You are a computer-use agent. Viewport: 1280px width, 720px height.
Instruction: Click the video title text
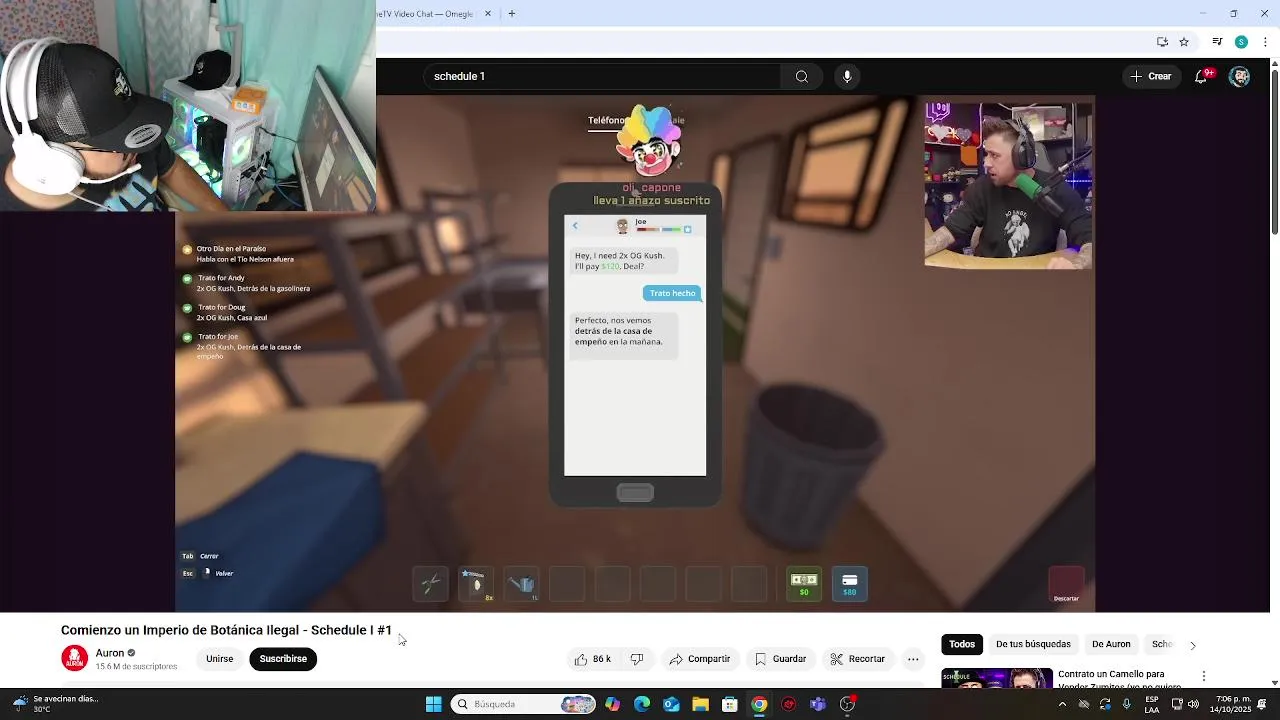click(226, 630)
